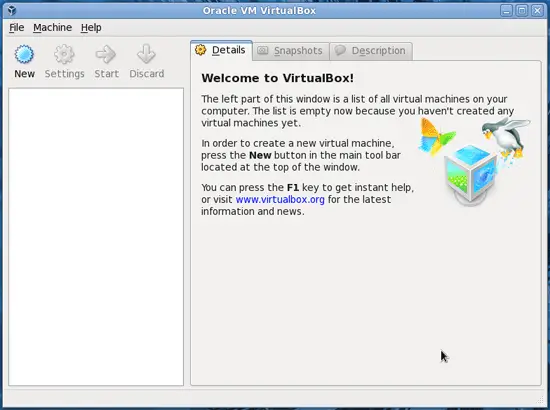Follow the www.virtualbox.org link
550x410 pixels.
coord(280,199)
